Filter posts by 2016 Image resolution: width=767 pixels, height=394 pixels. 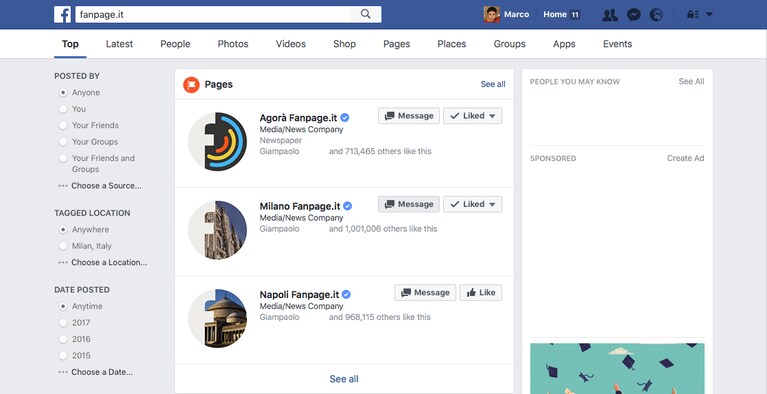(x=63, y=339)
